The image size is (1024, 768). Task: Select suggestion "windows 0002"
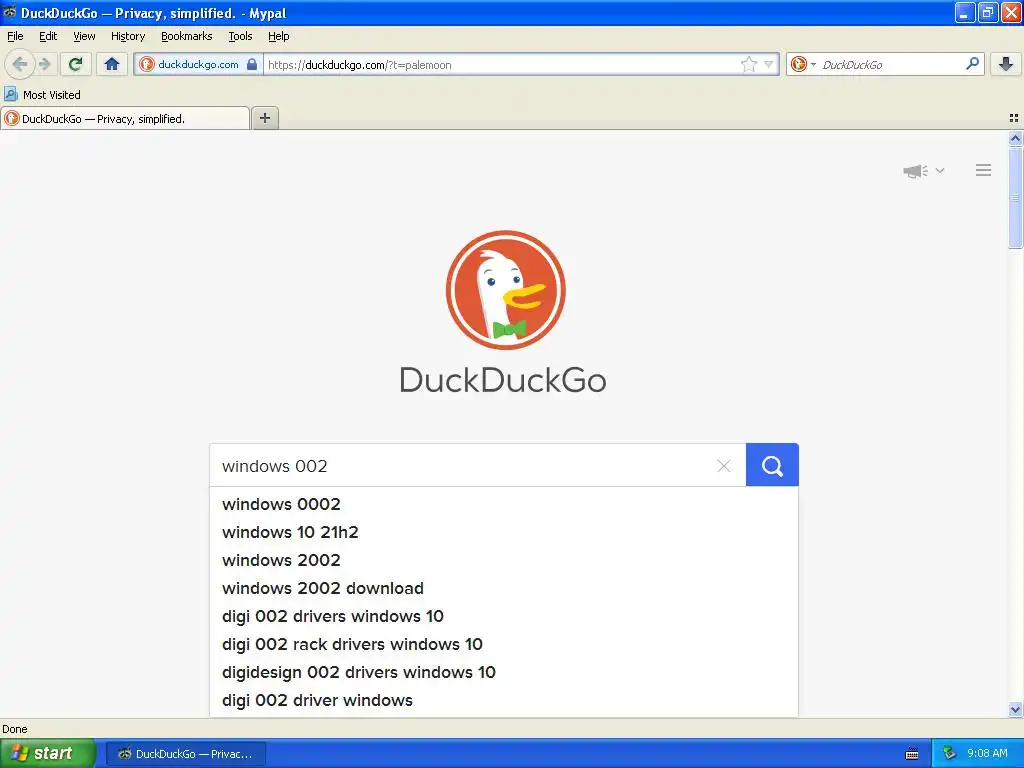(x=504, y=504)
